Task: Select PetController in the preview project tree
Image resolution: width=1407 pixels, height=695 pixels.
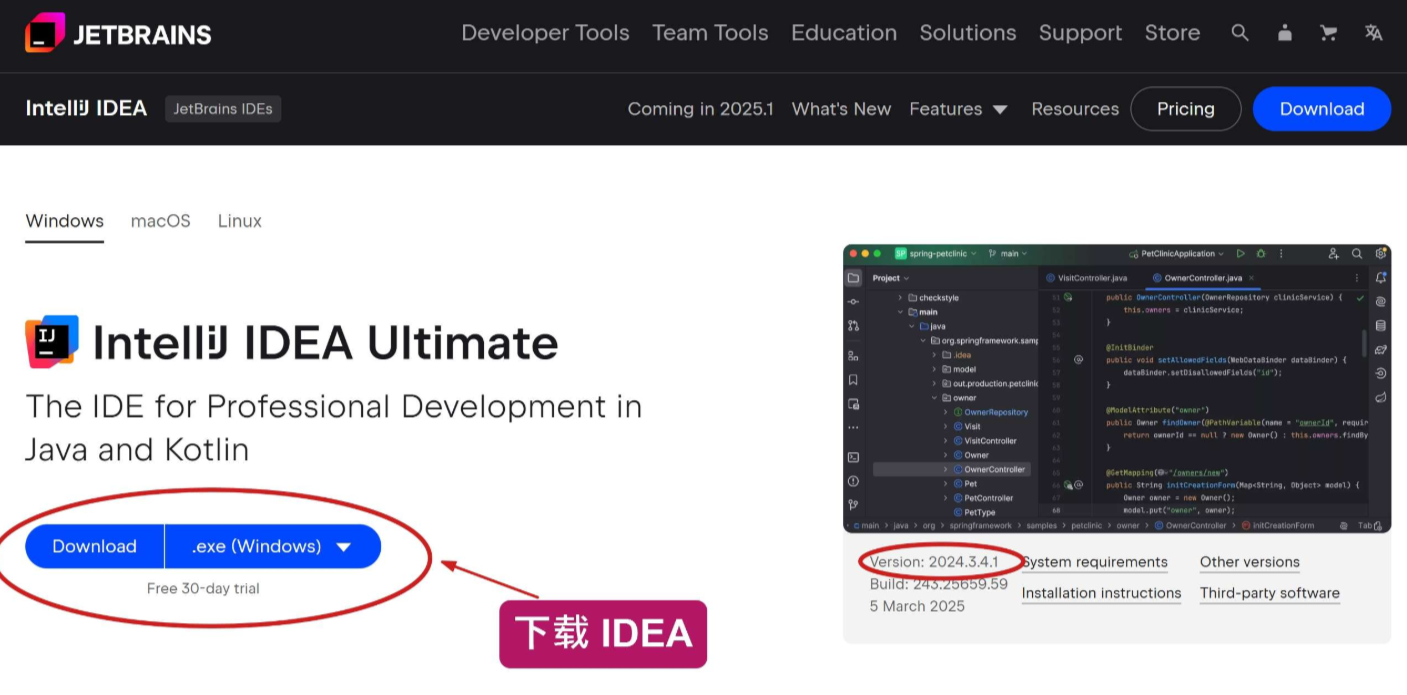Action: tap(982, 498)
